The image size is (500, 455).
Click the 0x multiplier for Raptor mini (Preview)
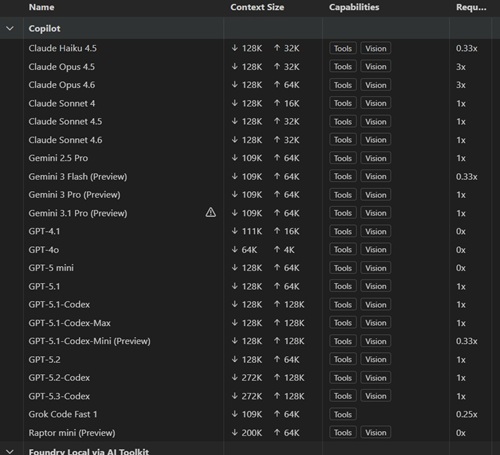(461, 433)
